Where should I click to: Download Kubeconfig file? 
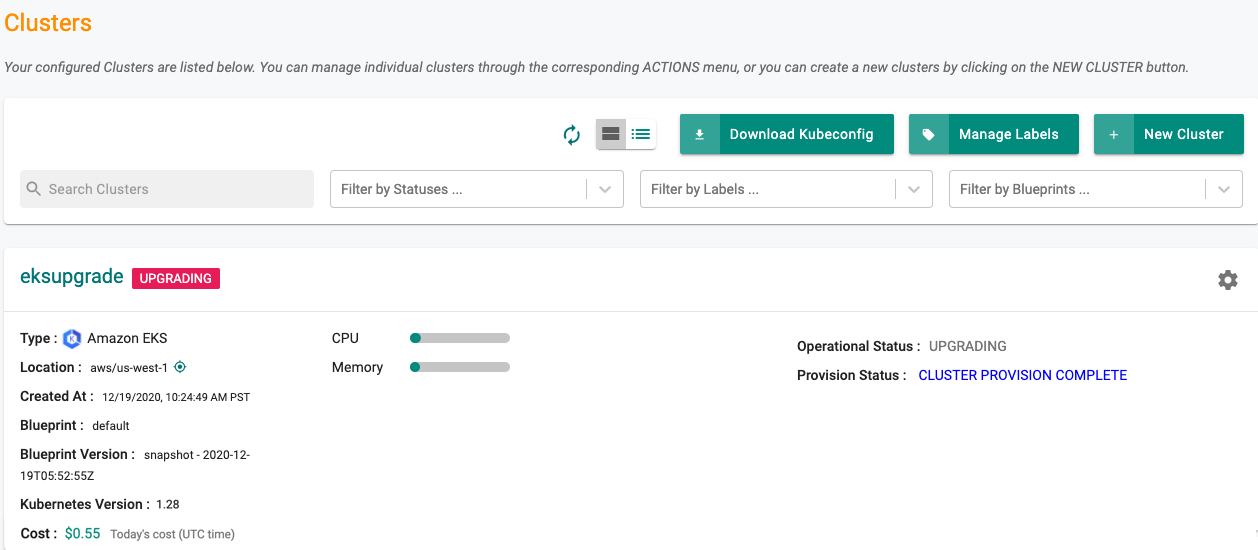[x=777, y=134]
